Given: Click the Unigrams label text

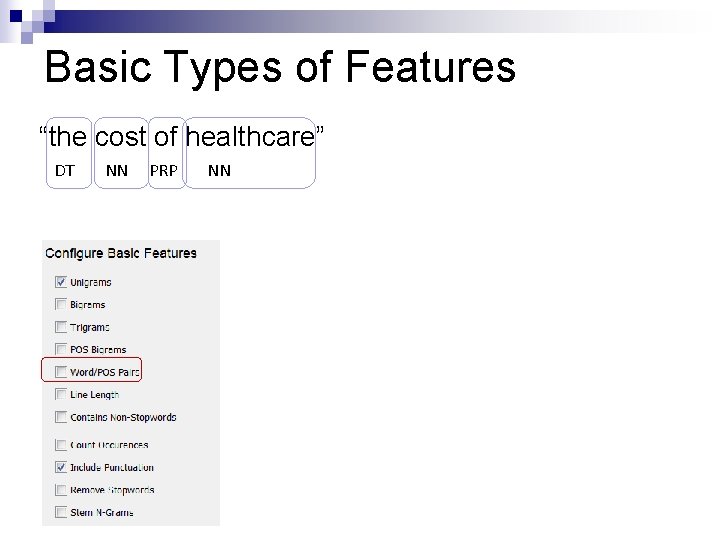Looking at the screenshot, I should (90, 282).
